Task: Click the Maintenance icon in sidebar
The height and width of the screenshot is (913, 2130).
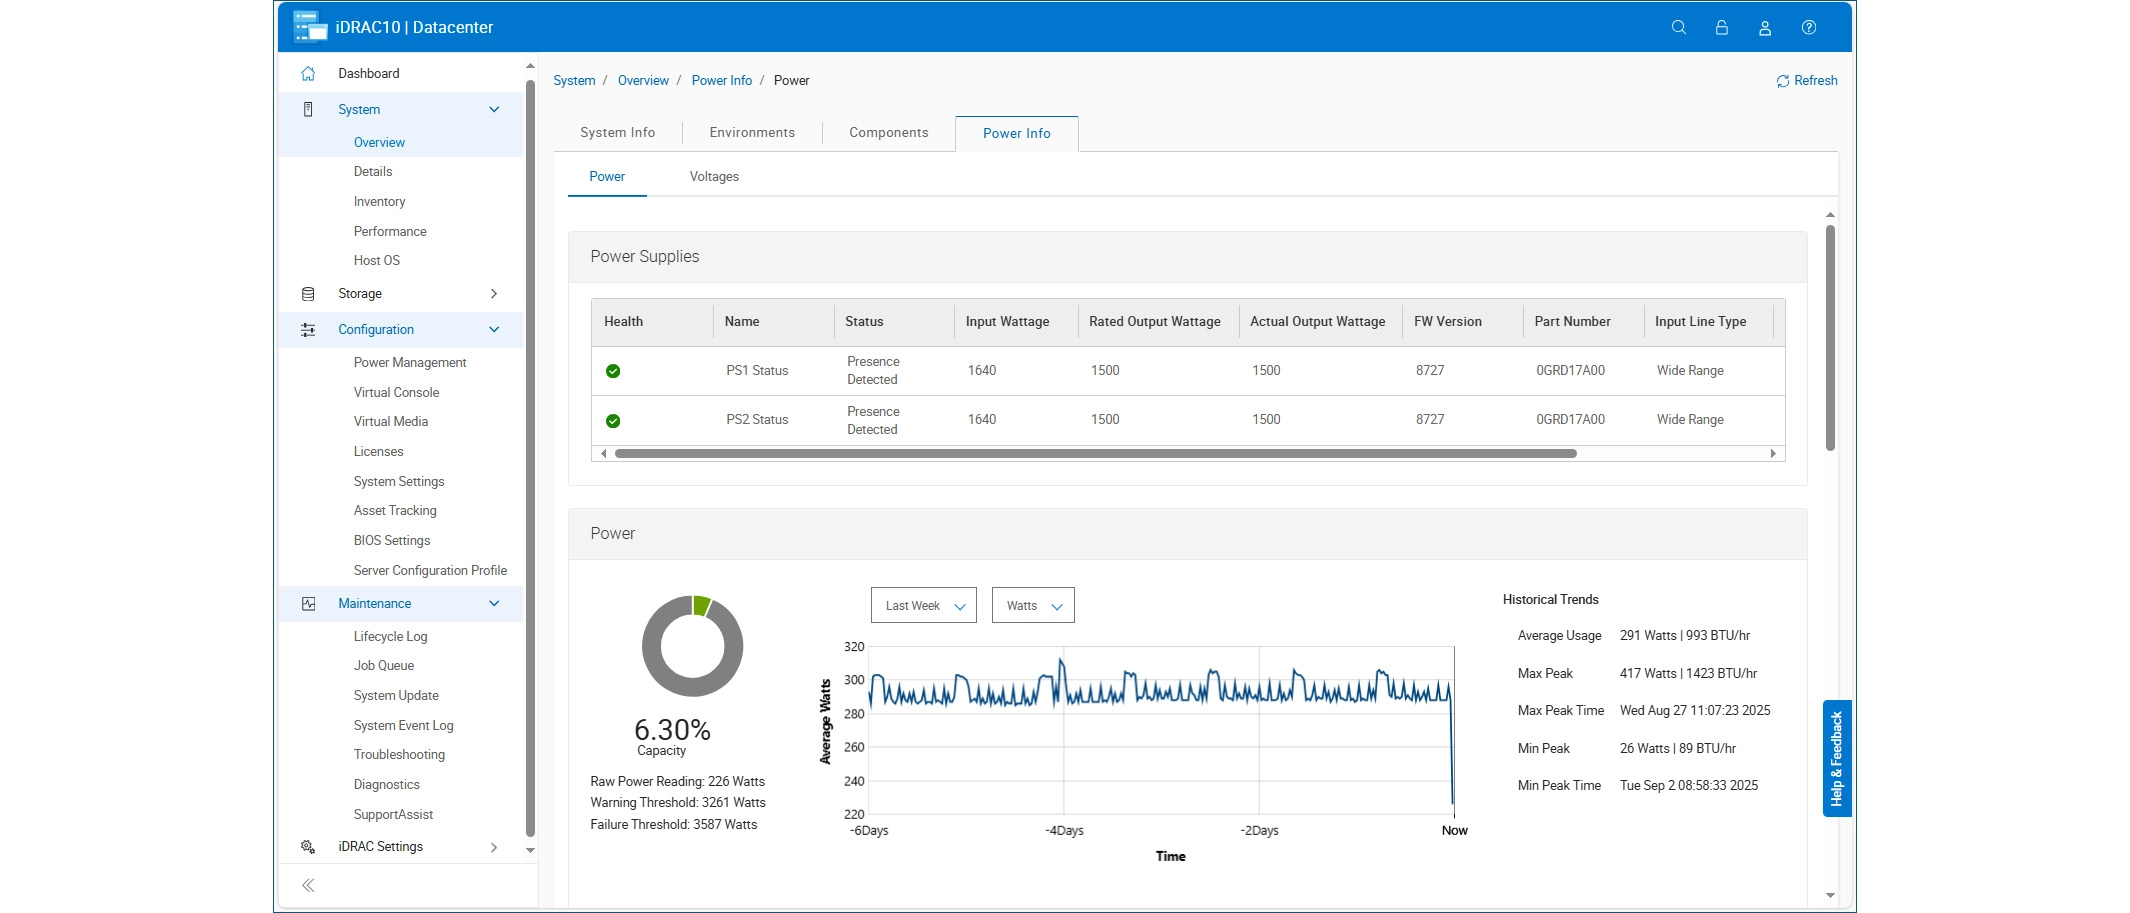Action: tap(308, 604)
